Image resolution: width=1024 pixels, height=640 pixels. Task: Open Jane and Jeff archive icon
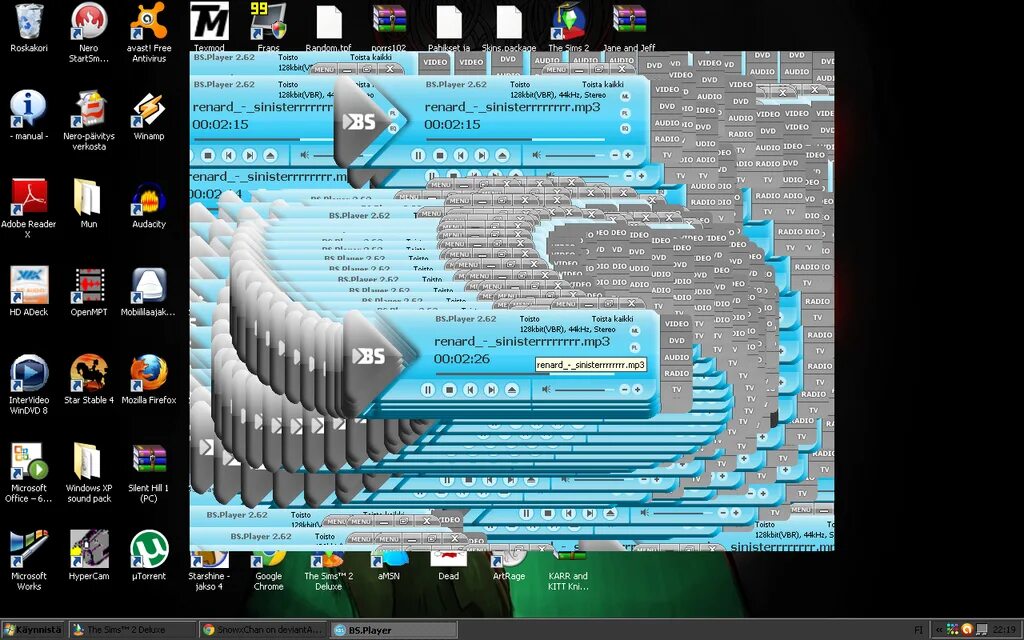point(629,28)
